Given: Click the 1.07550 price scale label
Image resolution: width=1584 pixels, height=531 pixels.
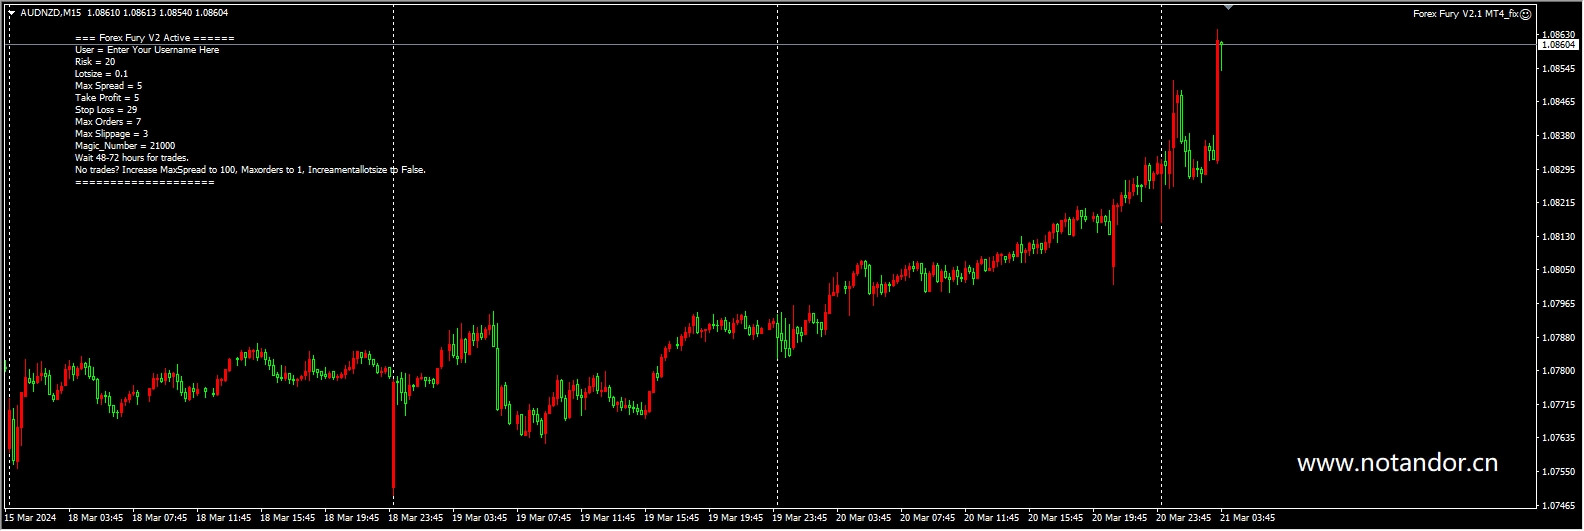Looking at the screenshot, I should pos(1557,472).
